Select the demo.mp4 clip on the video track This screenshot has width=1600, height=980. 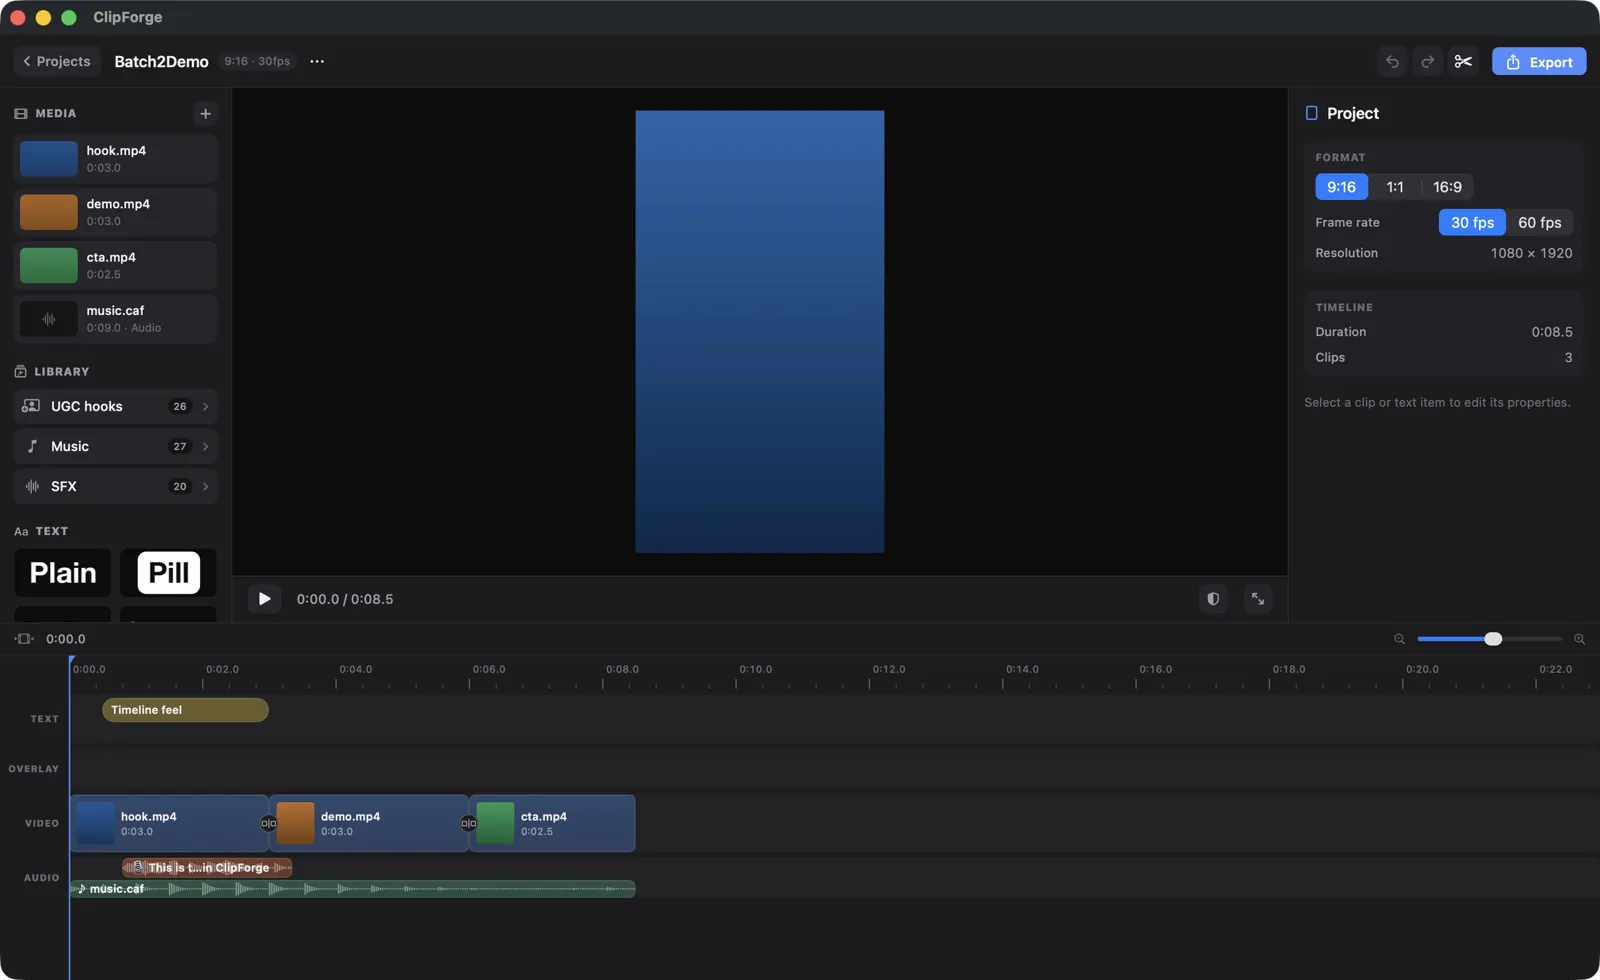(369, 823)
